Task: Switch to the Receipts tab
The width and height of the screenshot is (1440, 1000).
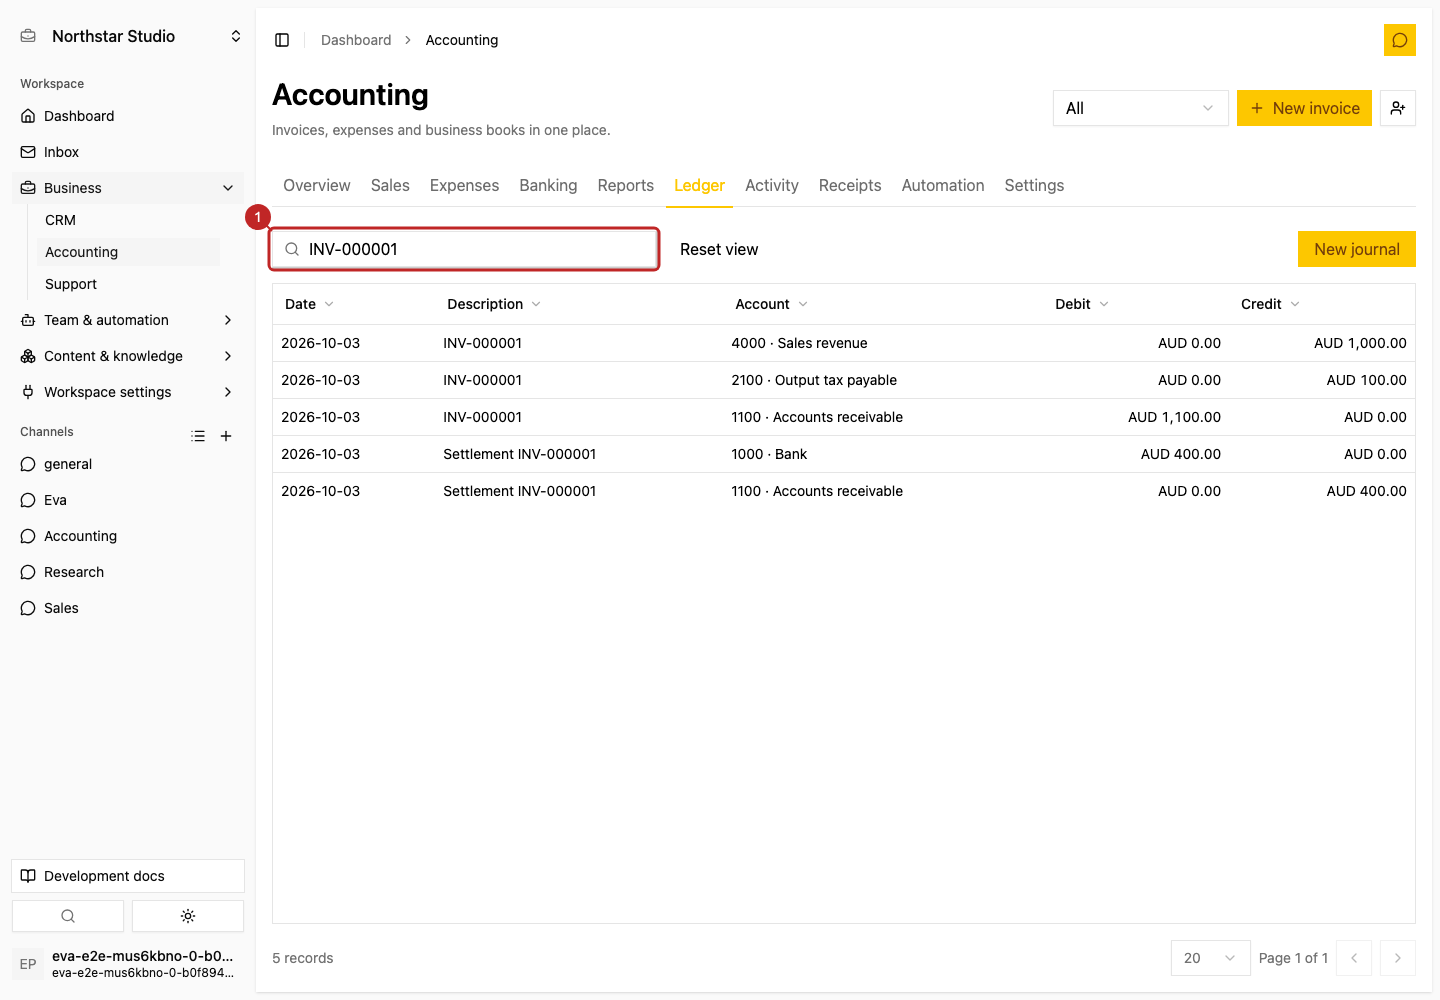Action: click(x=850, y=185)
